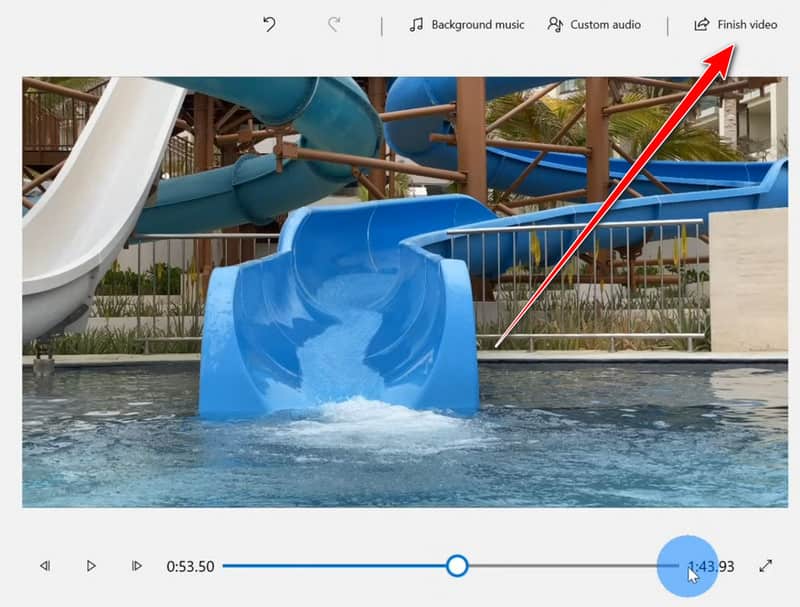Click the step-back-one-frame icon
Image resolution: width=800 pixels, height=607 pixels.
(44, 565)
